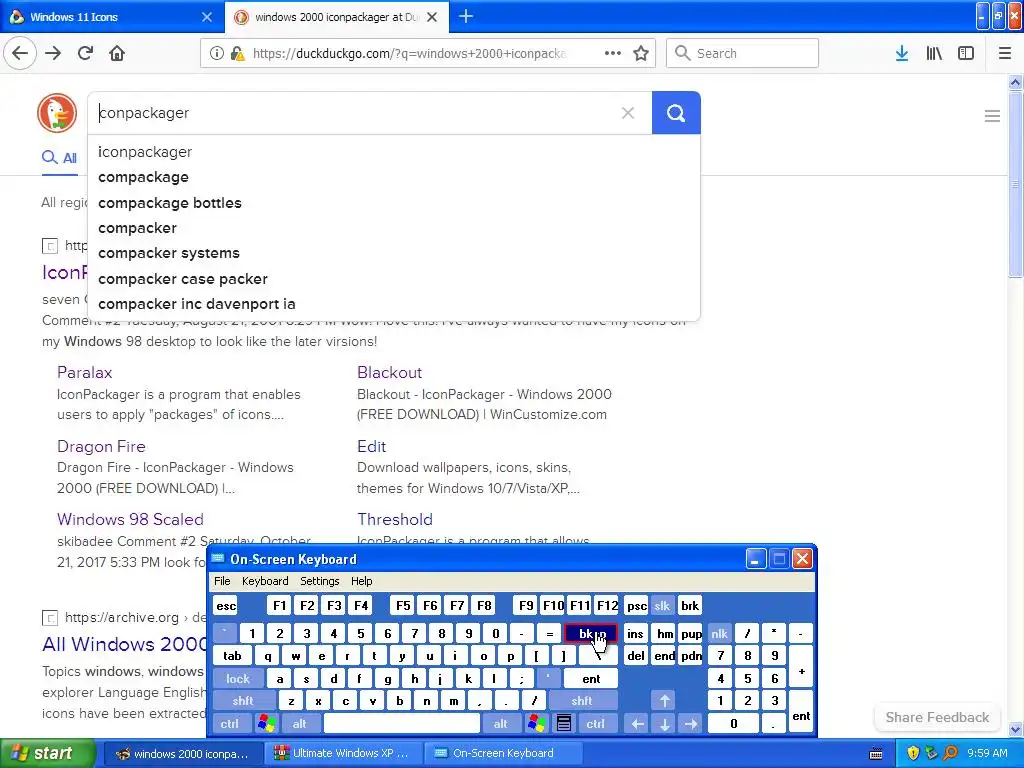Toggle left alt key on On-Screen Keyboard

point(300,724)
